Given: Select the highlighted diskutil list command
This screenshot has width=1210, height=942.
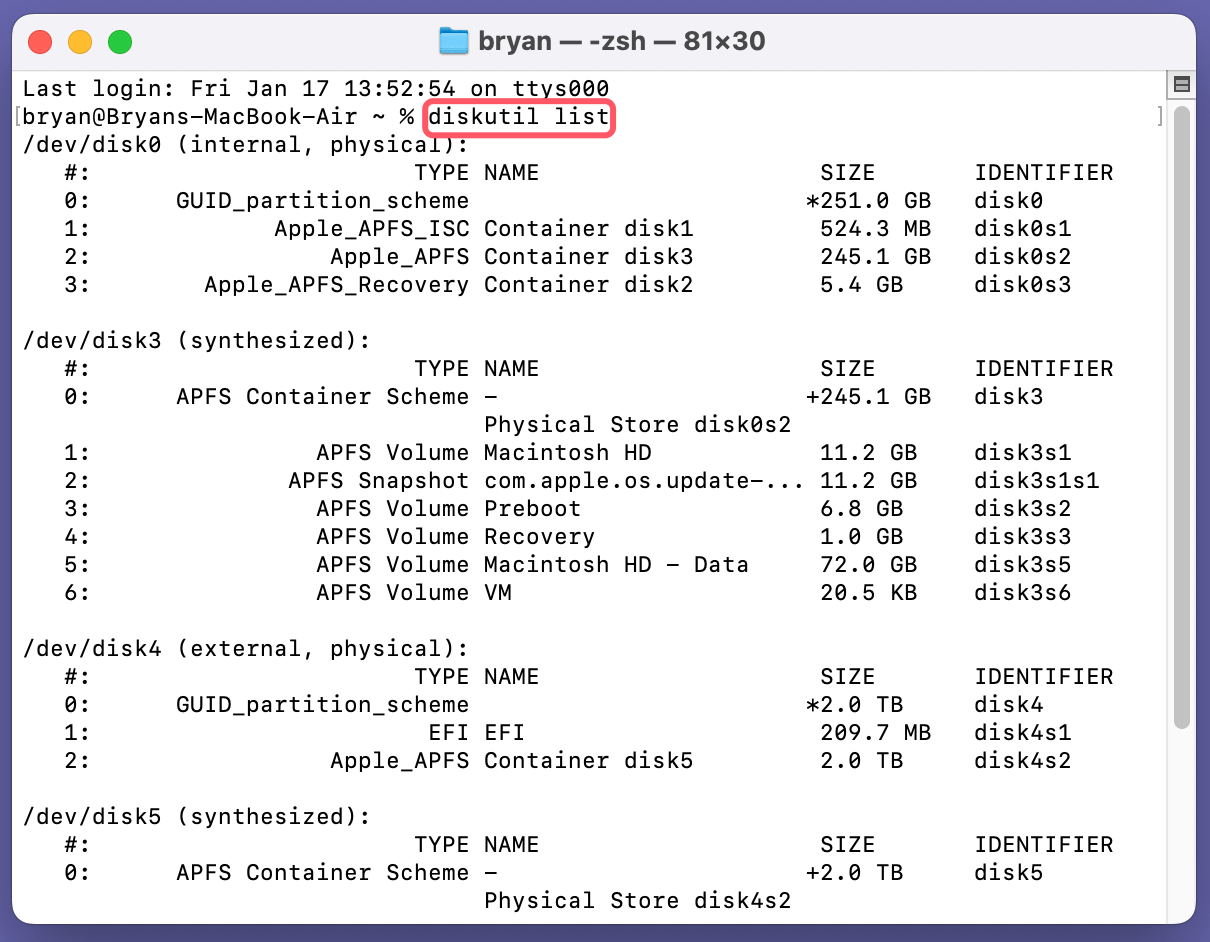Looking at the screenshot, I should point(518,117).
